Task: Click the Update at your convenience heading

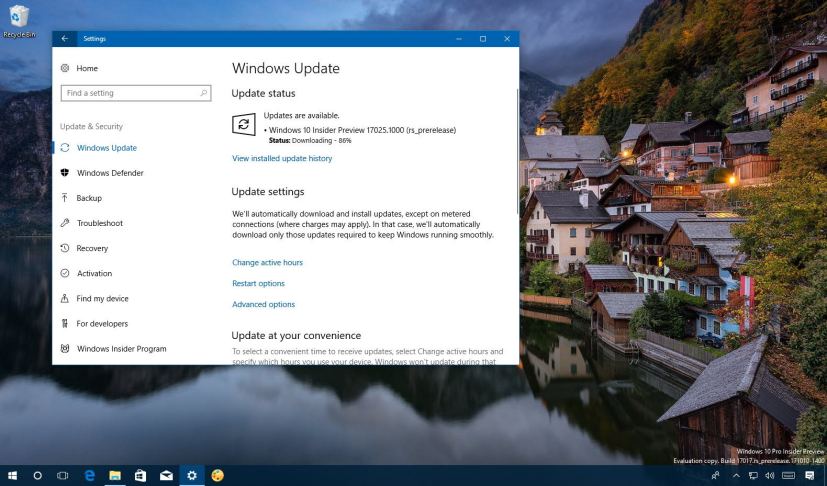Action: [x=296, y=336]
